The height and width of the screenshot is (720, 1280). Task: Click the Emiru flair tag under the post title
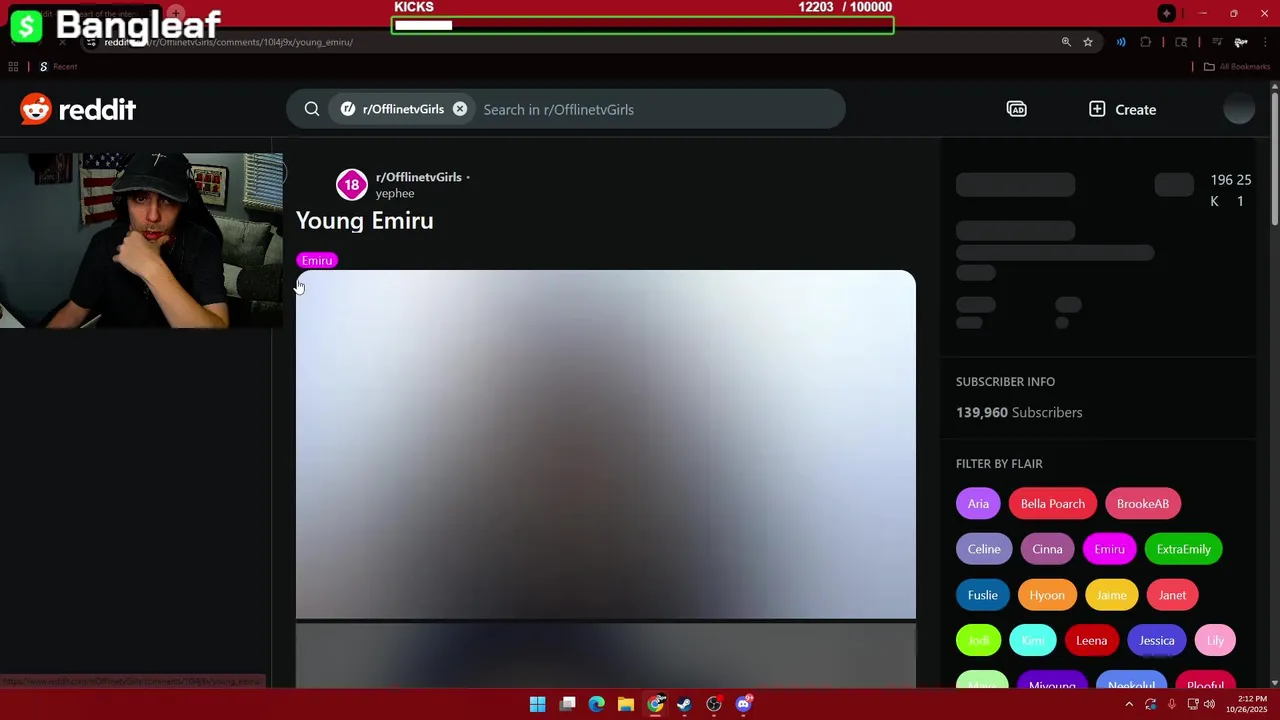(x=317, y=260)
